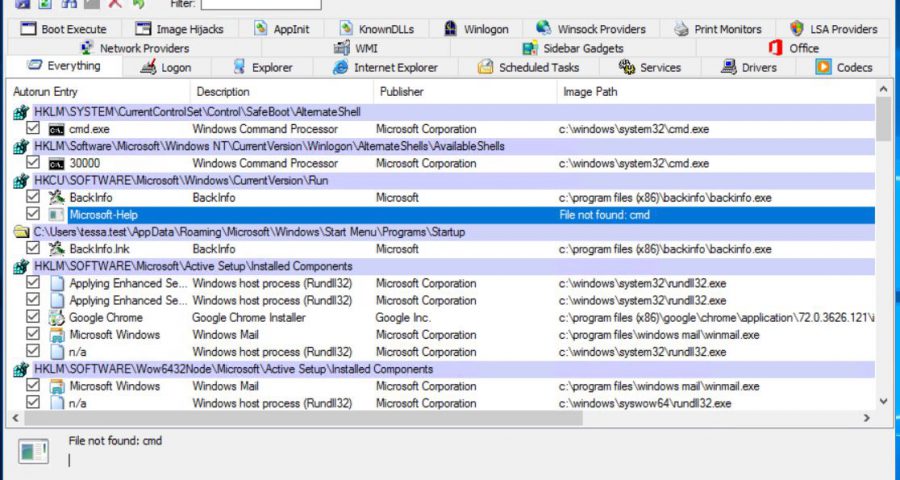Click the Winsock Providers globe icon
Screen dimensions: 900x480
pos(544,28)
